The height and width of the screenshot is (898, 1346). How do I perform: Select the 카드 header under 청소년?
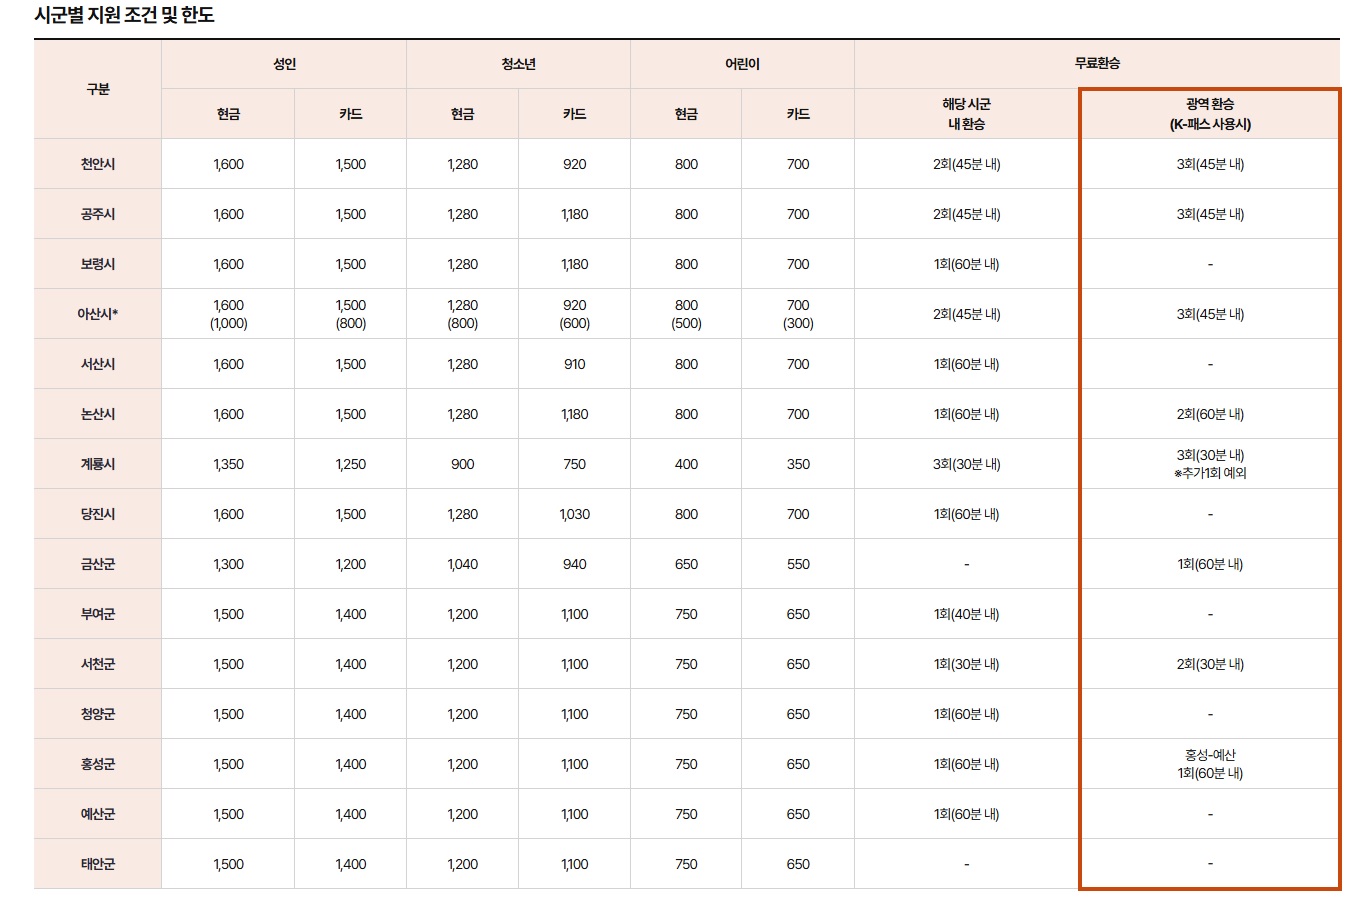(x=574, y=114)
